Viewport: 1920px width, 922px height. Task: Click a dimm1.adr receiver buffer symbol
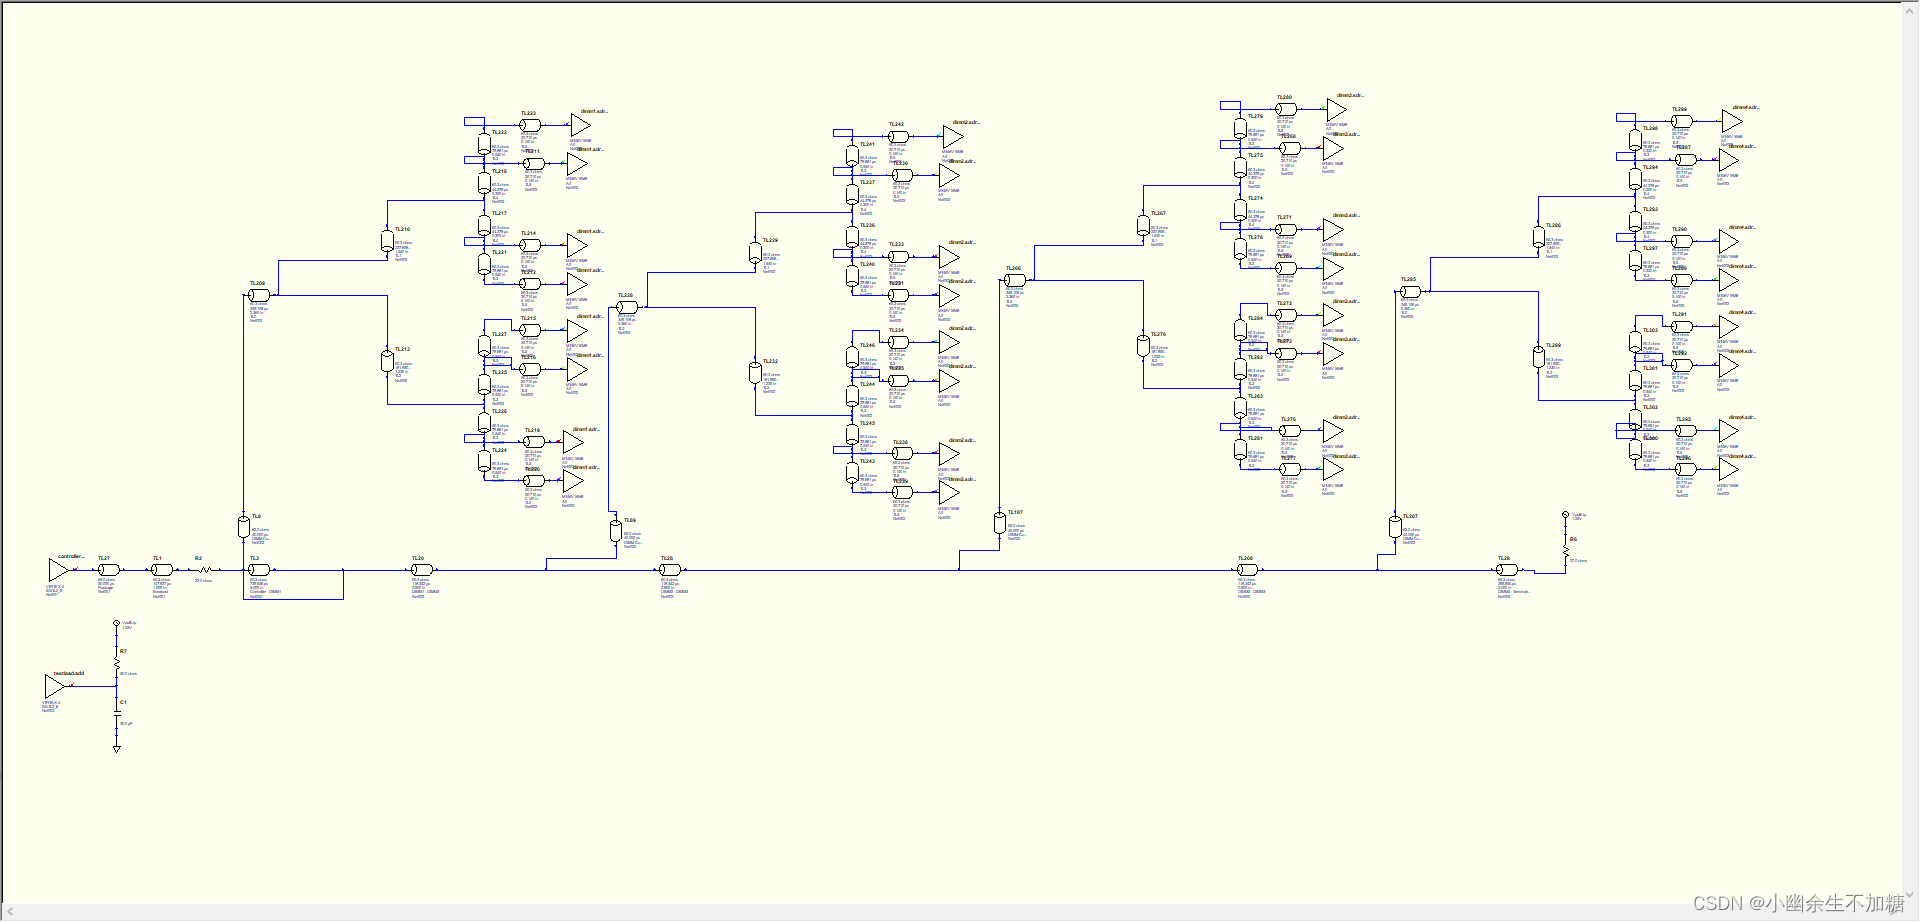[x=578, y=124]
